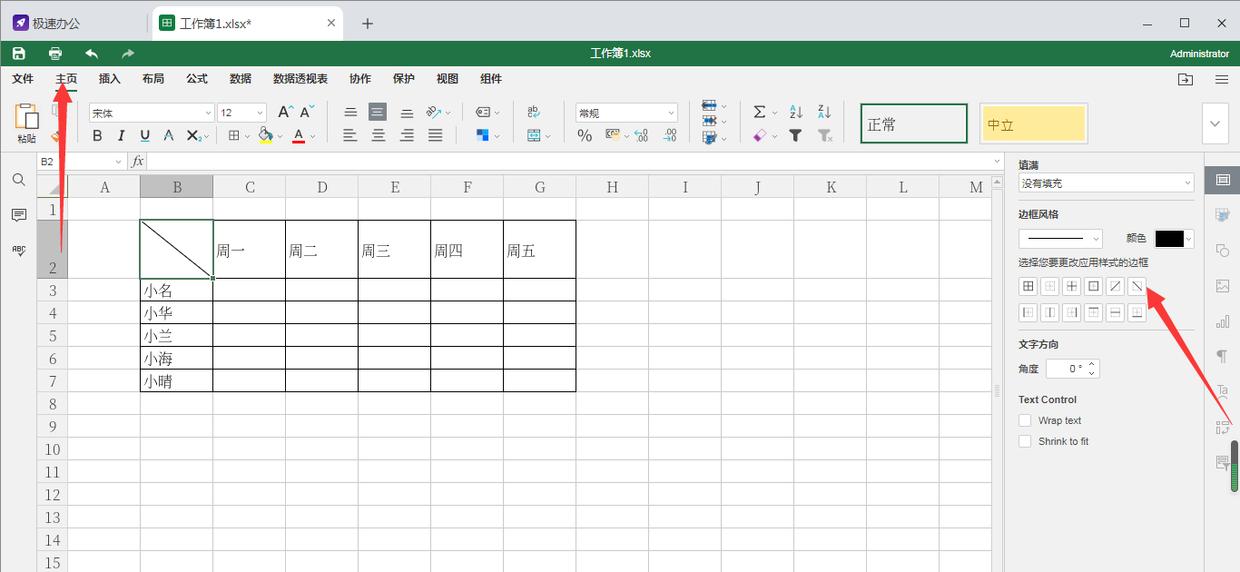Justify the text alignment
This screenshot has width=1240, height=572.
pos(436,136)
